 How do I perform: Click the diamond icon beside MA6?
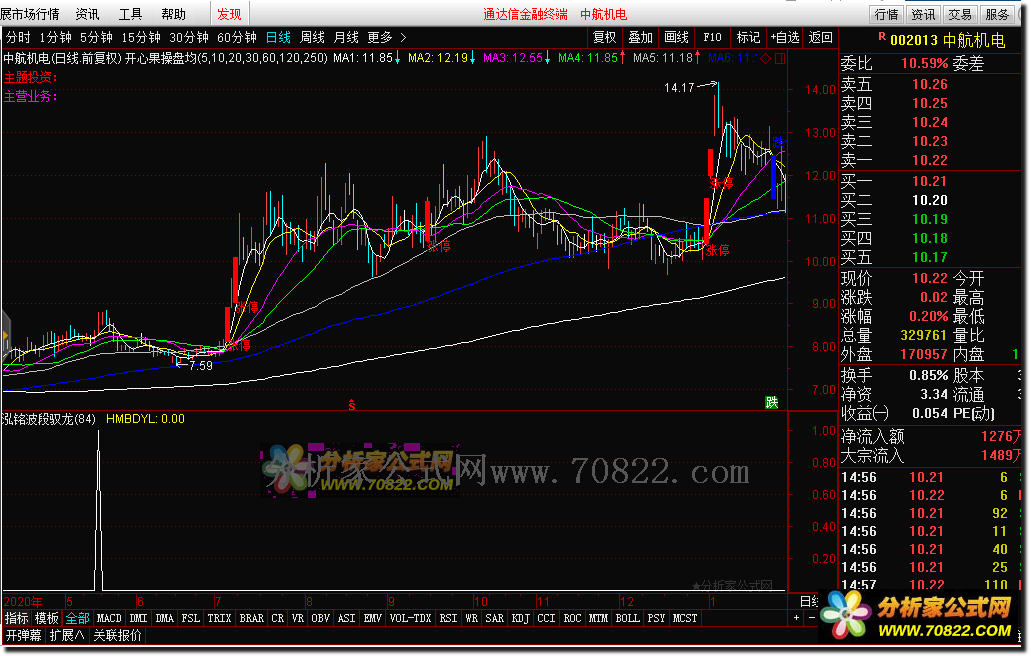pos(765,59)
